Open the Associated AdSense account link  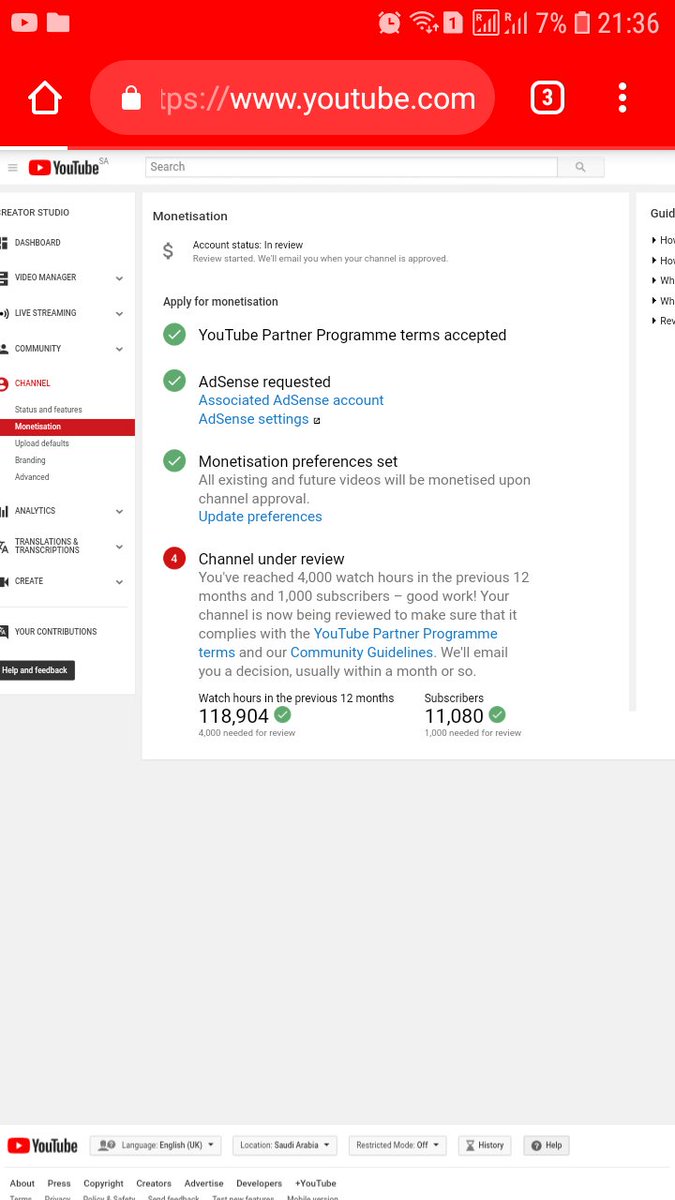pos(291,400)
